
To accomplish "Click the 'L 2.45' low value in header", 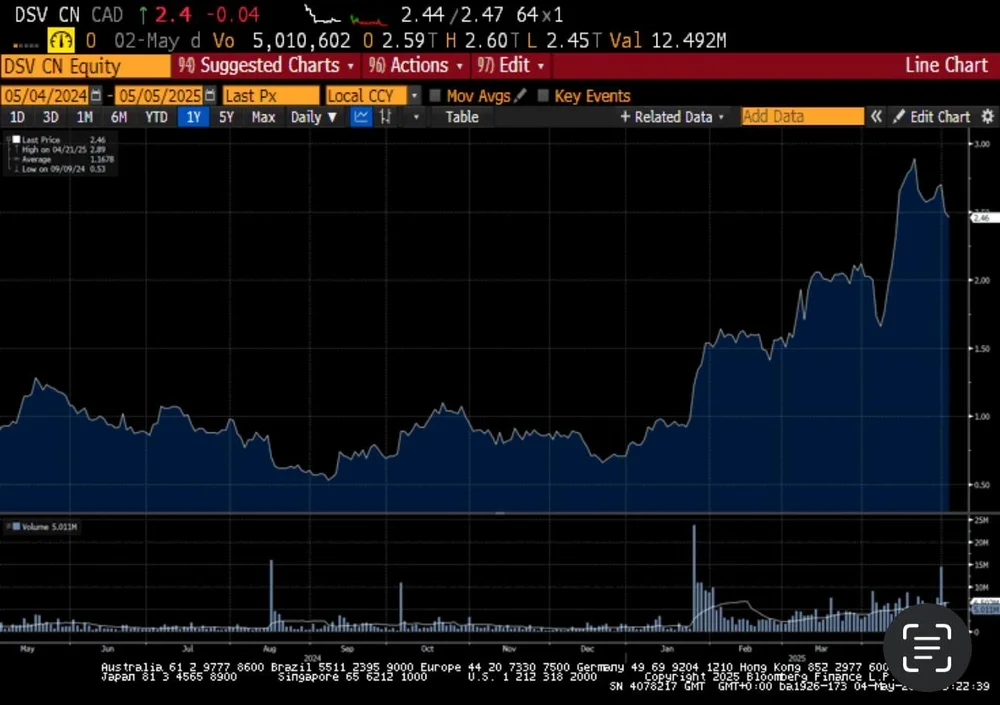I will [x=563, y=41].
